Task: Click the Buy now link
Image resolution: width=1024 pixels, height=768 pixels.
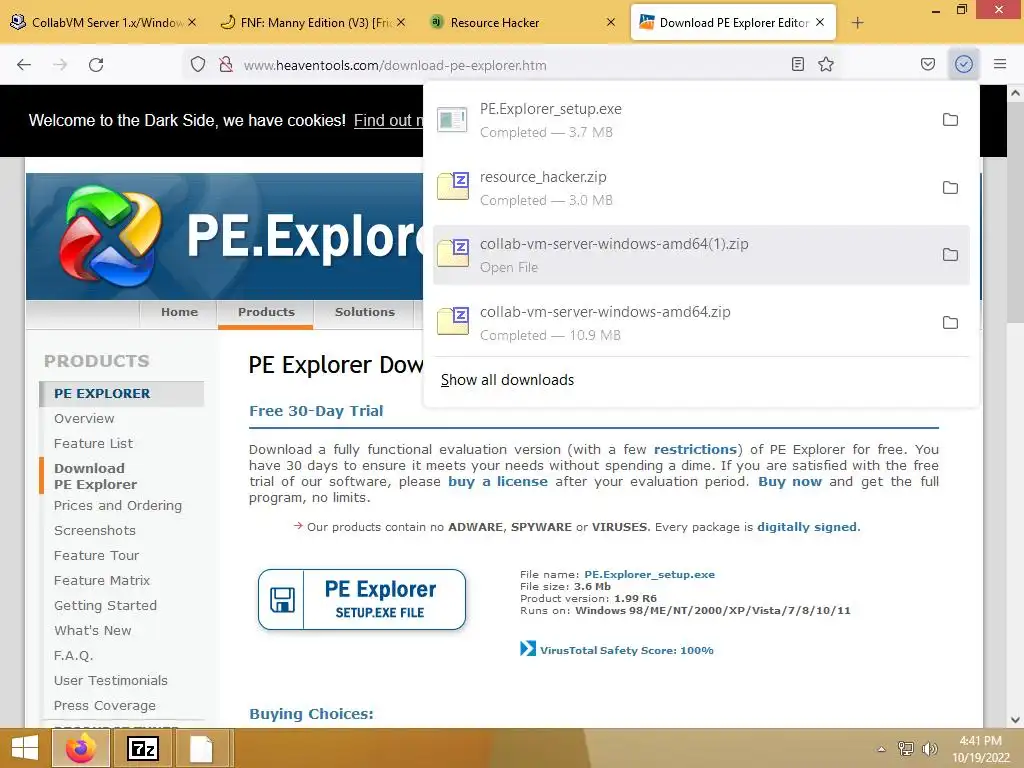Action: click(x=790, y=481)
